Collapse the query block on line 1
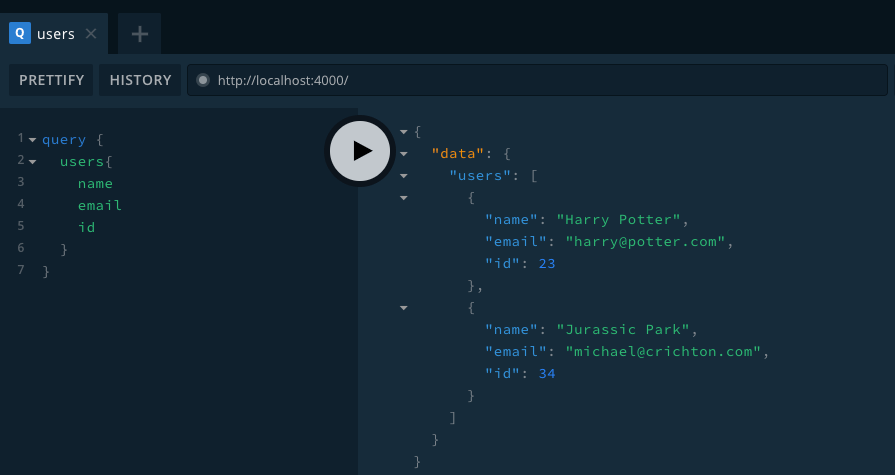This screenshot has height=475, width=895. click(x=32, y=140)
